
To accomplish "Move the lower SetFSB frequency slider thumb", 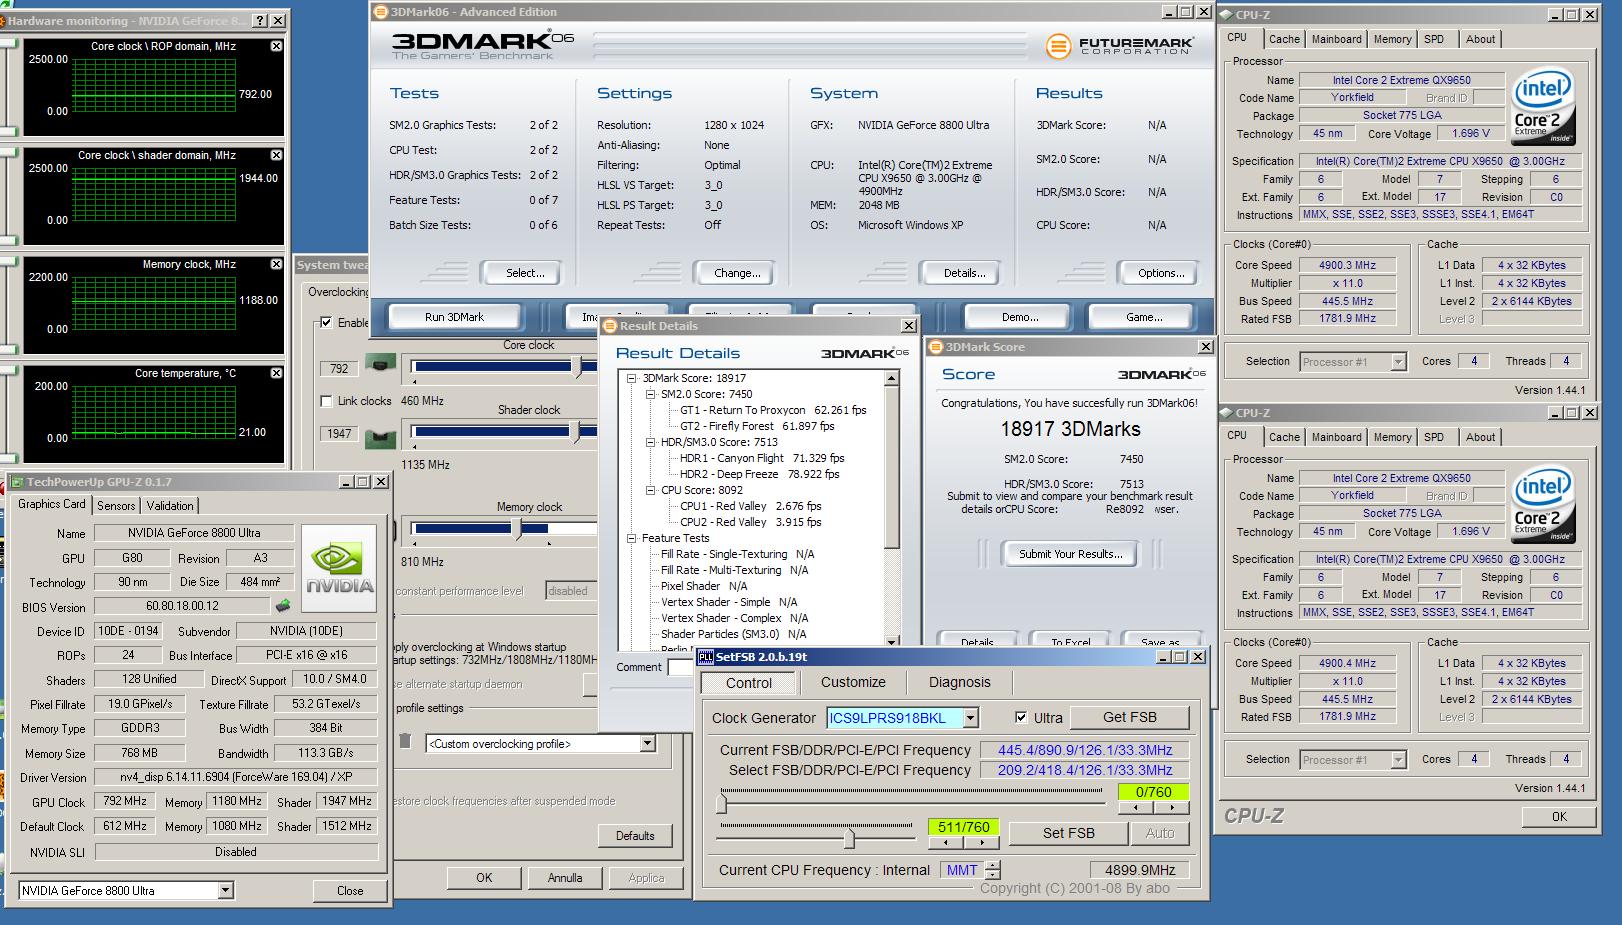I will (849, 837).
